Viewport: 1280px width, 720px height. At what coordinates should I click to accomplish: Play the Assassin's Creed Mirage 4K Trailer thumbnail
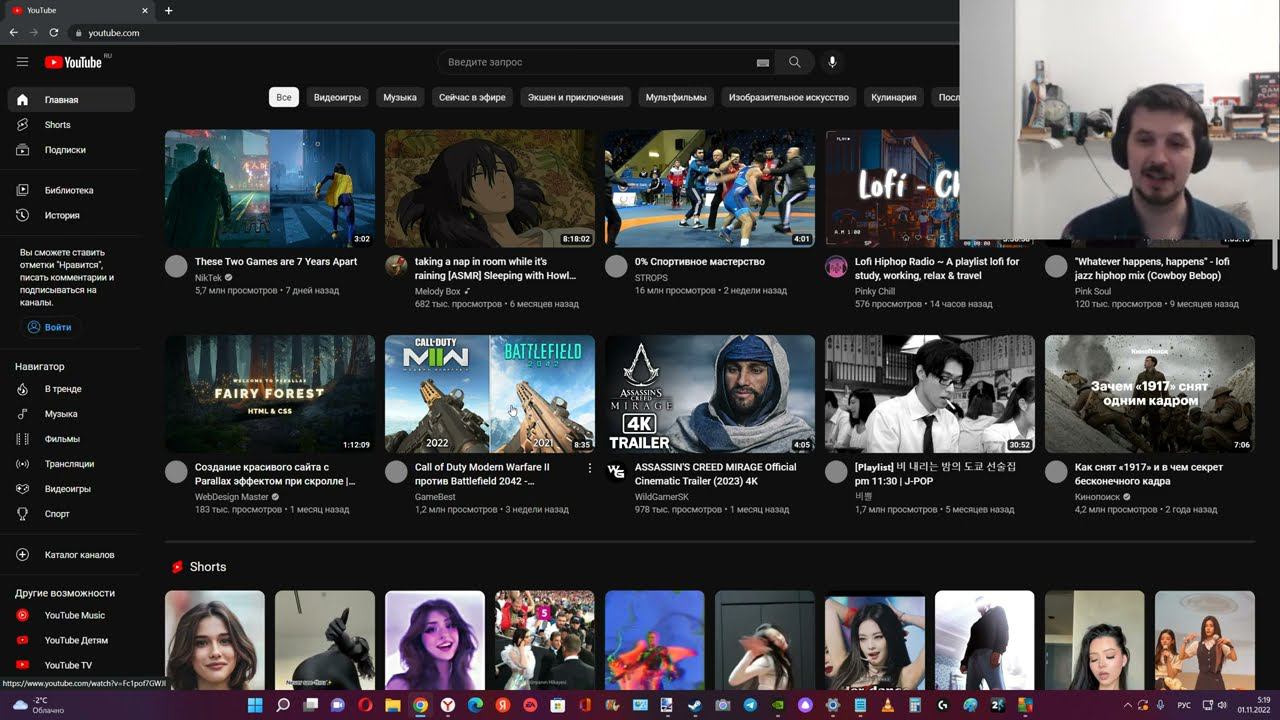710,394
